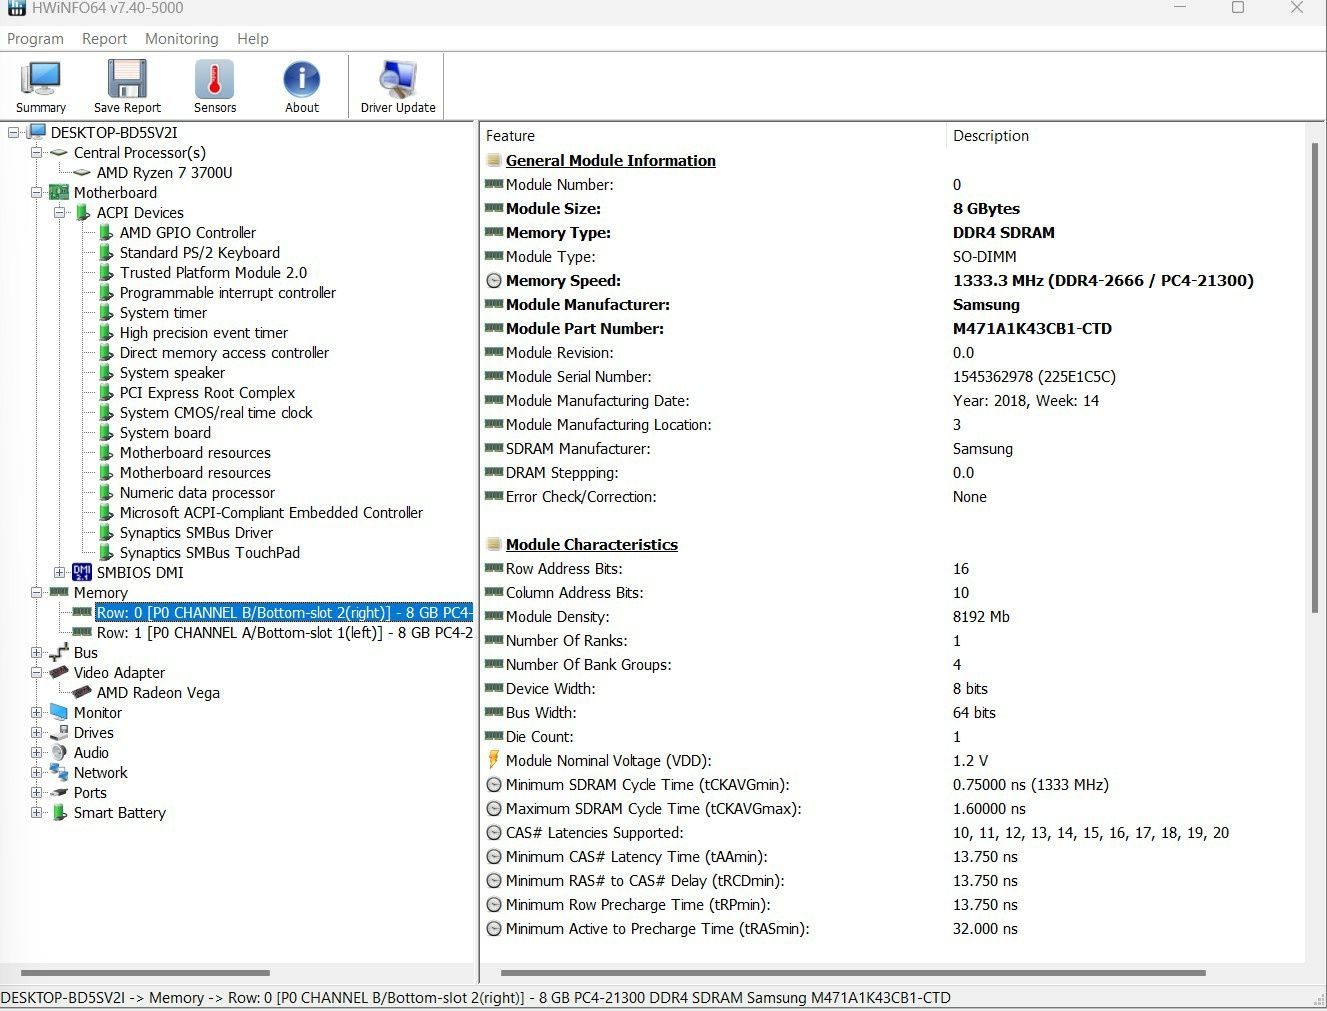Click the folder icon beside General Module Information

coord(494,160)
